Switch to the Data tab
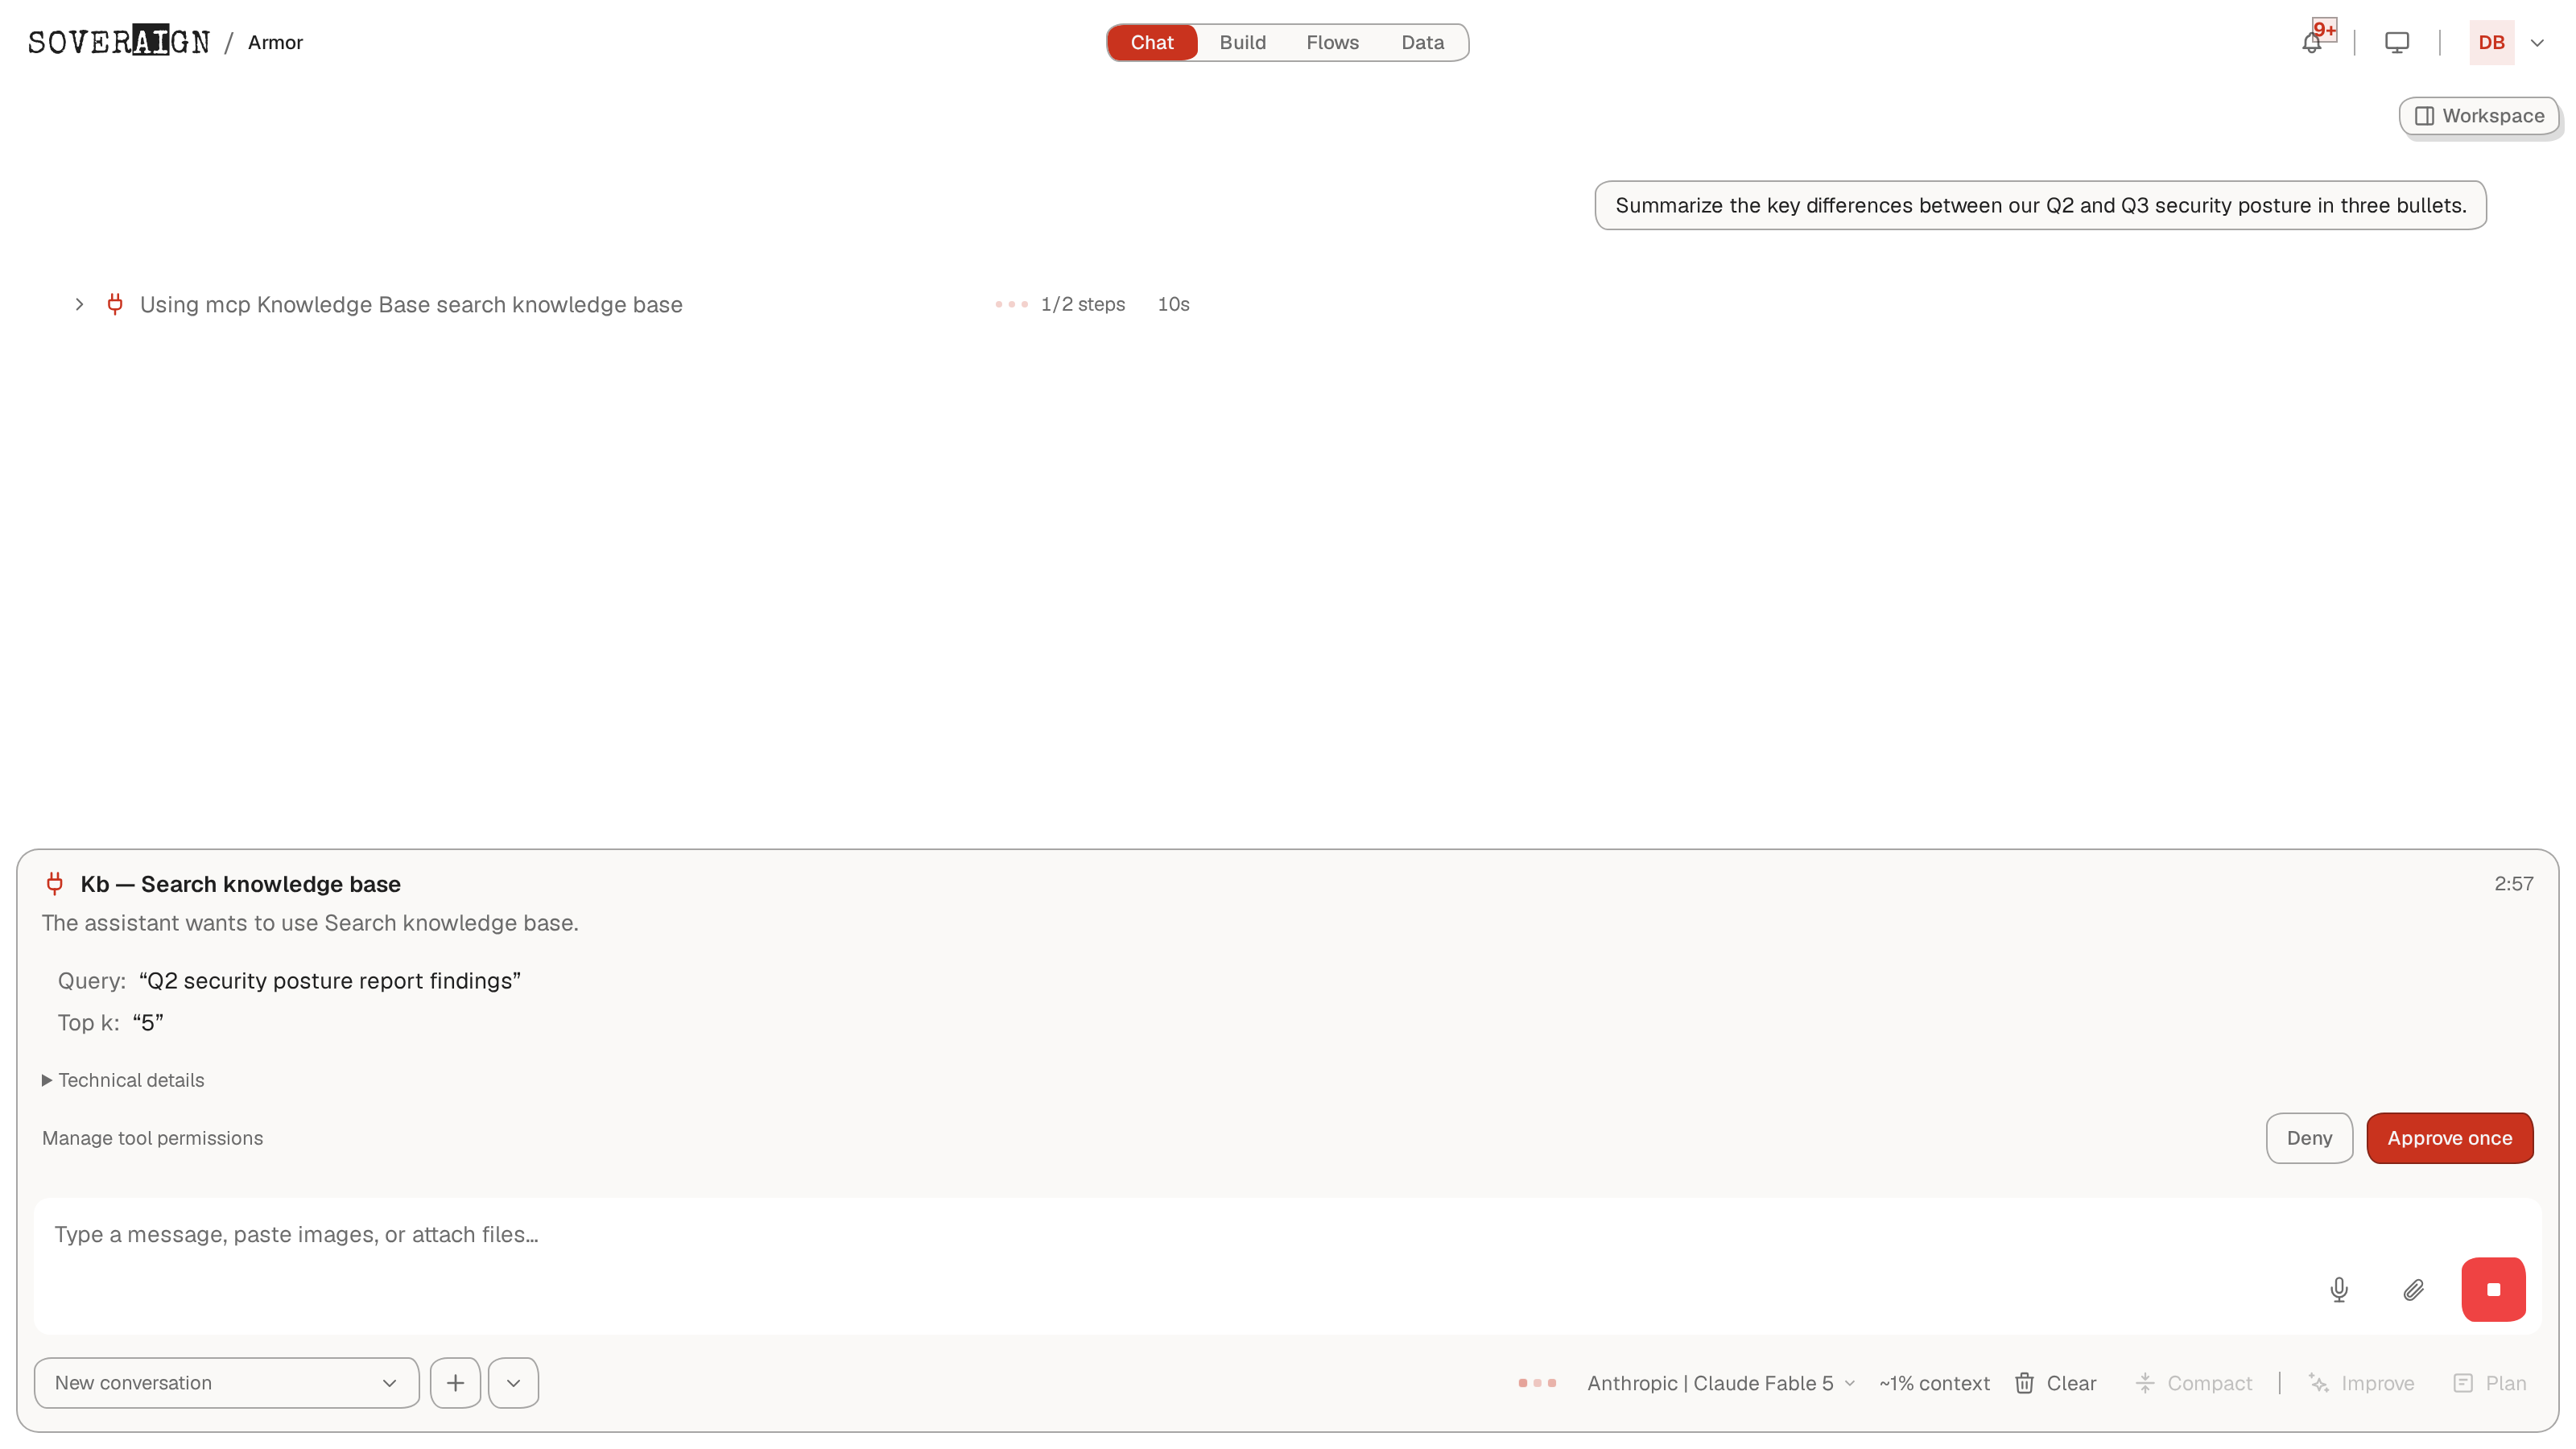The width and height of the screenshot is (2576, 1449). pyautogui.click(x=1422, y=43)
